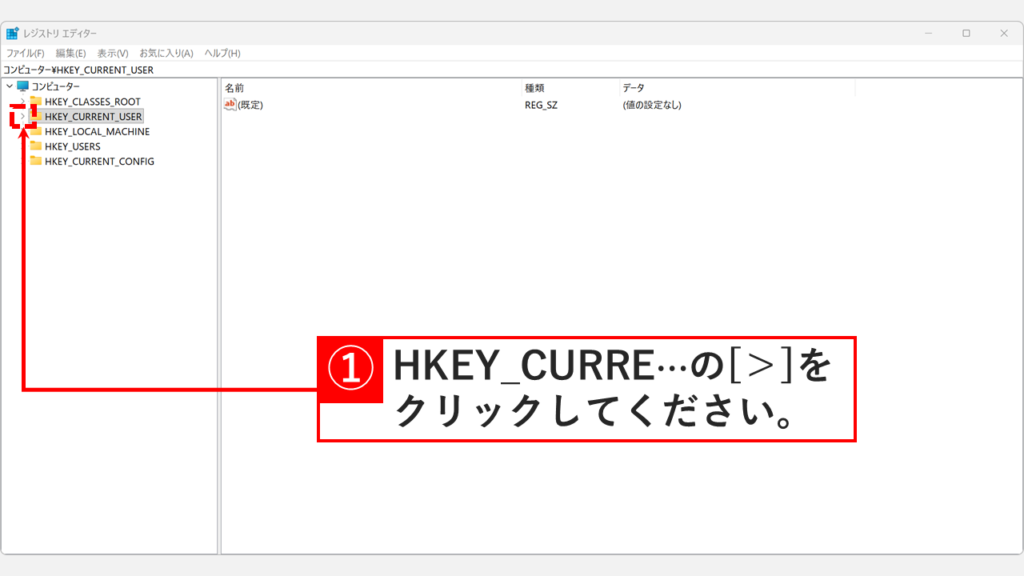Collapse the コンピューター node via its chevron
This screenshot has height=576, width=1024.
(x=10, y=86)
